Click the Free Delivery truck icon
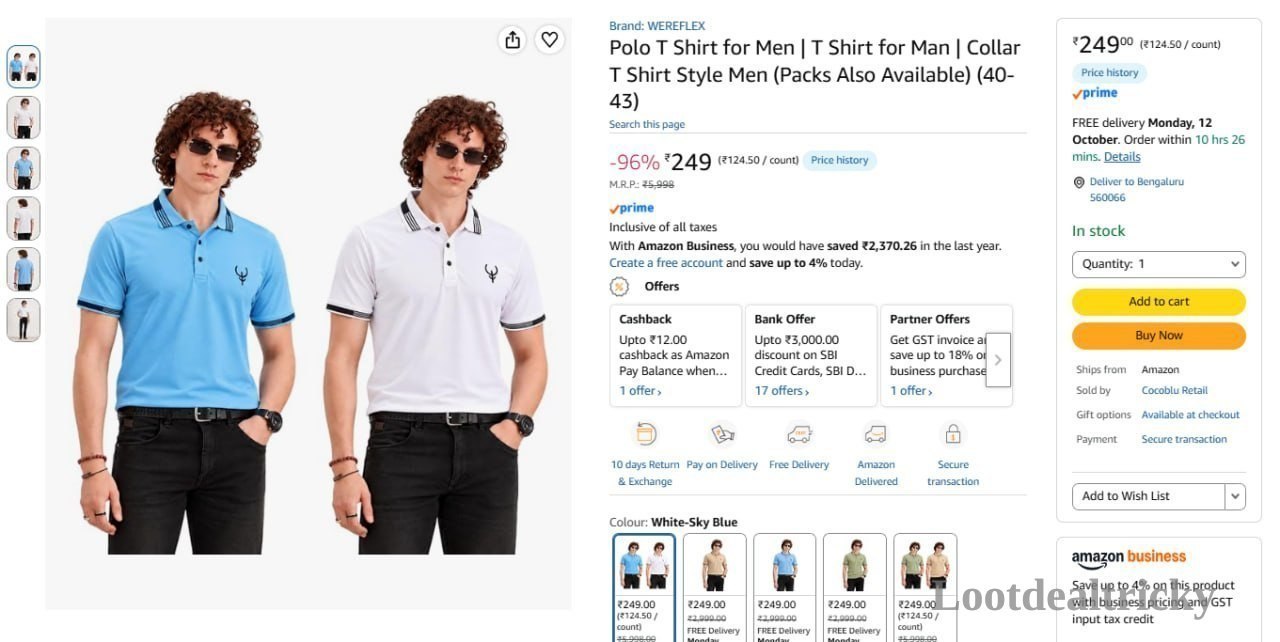 799,435
